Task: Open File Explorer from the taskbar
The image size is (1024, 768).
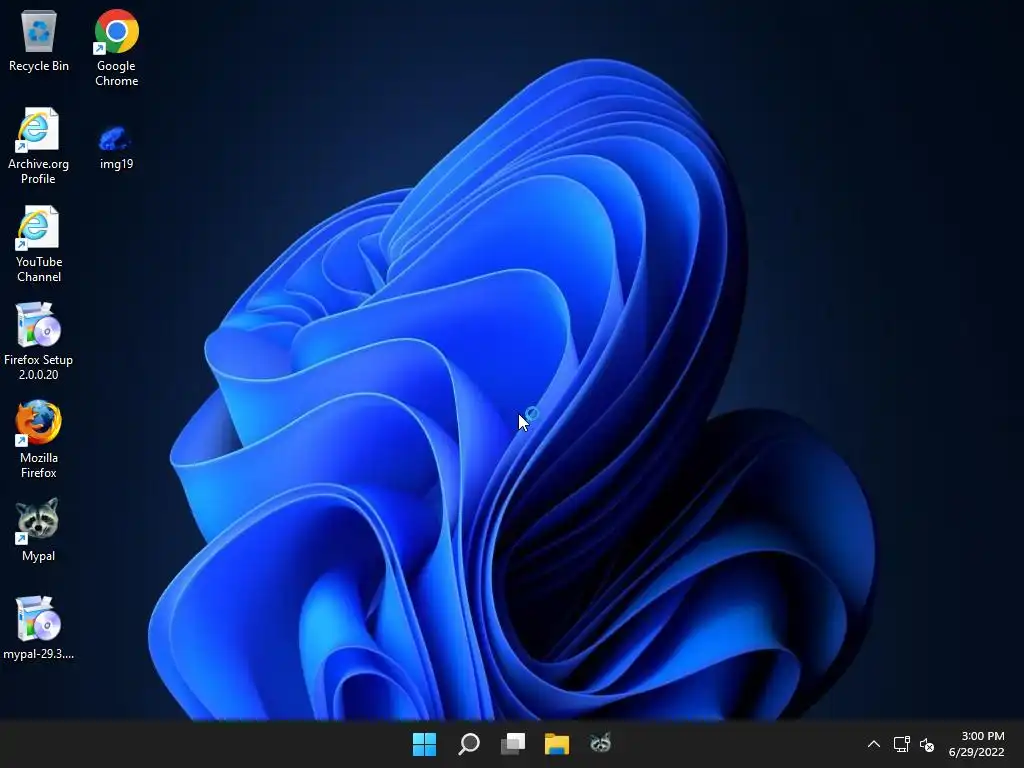Action: pyautogui.click(x=556, y=744)
